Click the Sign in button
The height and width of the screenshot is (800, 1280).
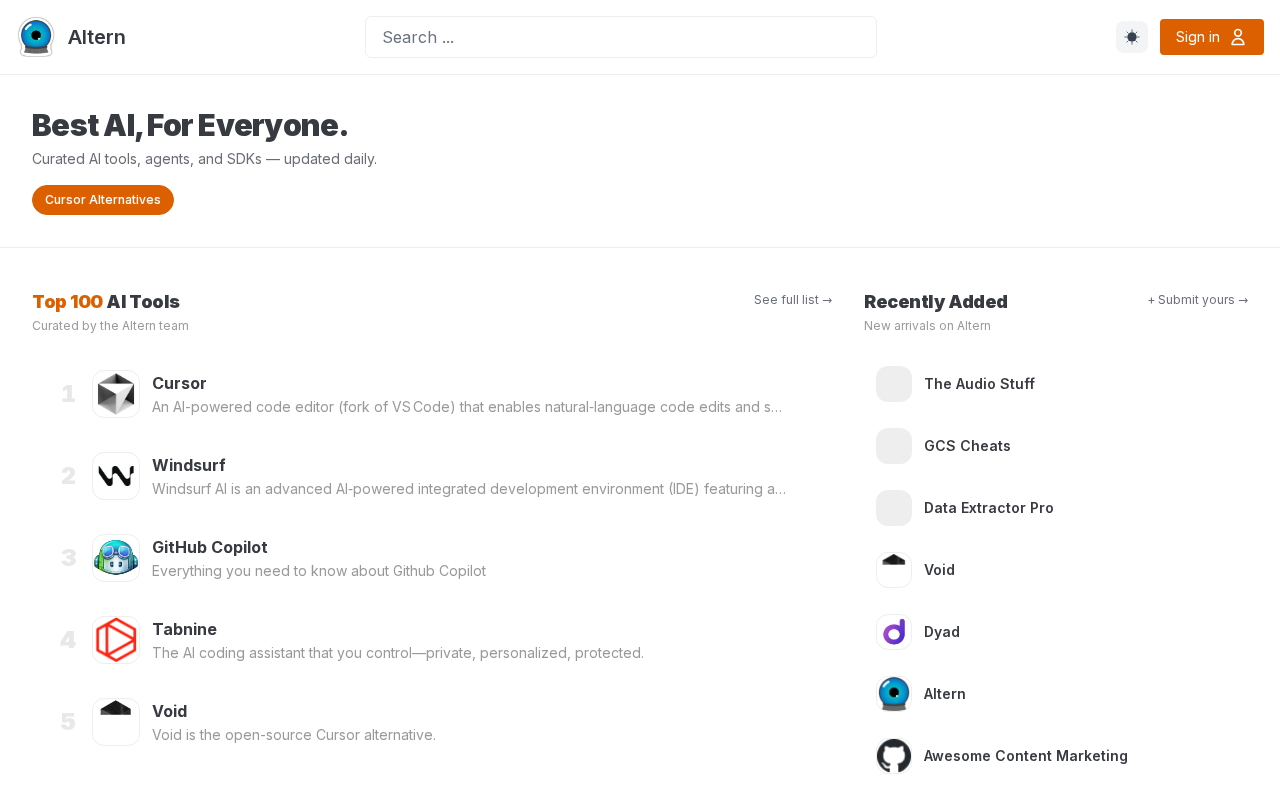1212,37
